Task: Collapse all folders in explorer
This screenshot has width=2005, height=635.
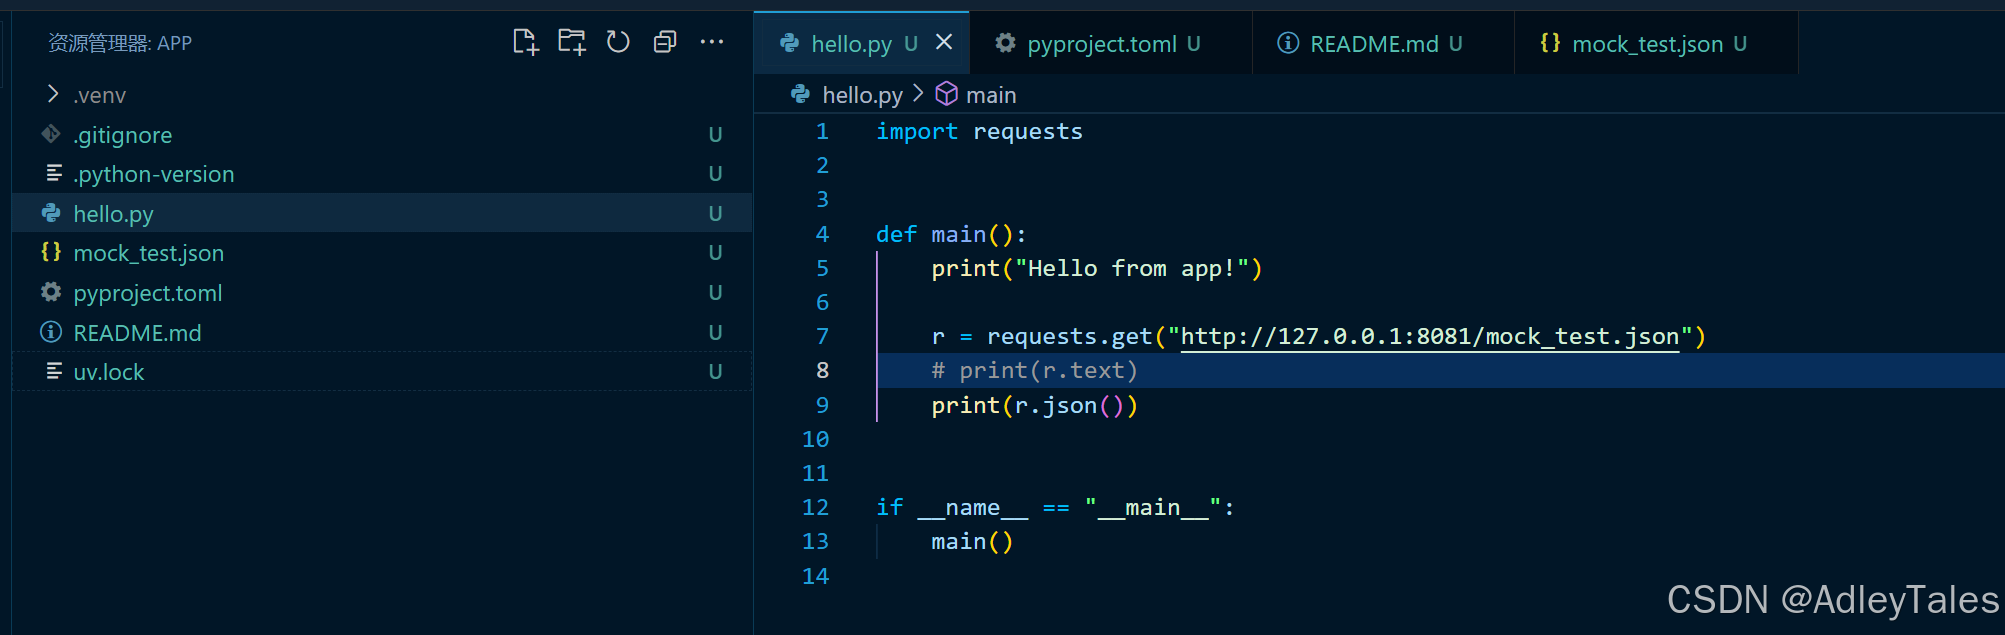Action: pos(665,42)
